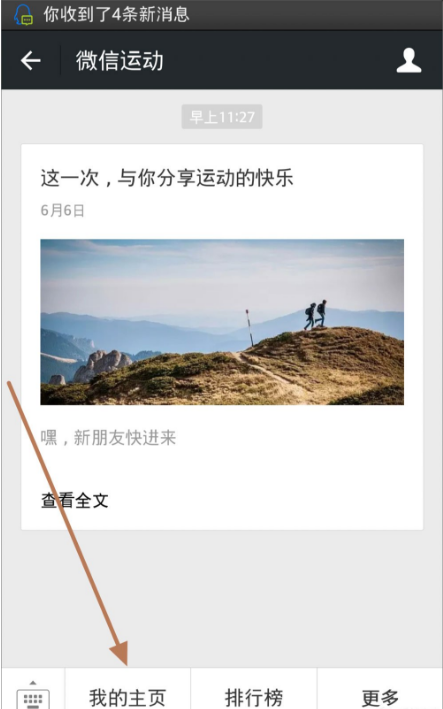The width and height of the screenshot is (443, 709).
Task: Click the 微信运动 header title
Action: point(119,61)
